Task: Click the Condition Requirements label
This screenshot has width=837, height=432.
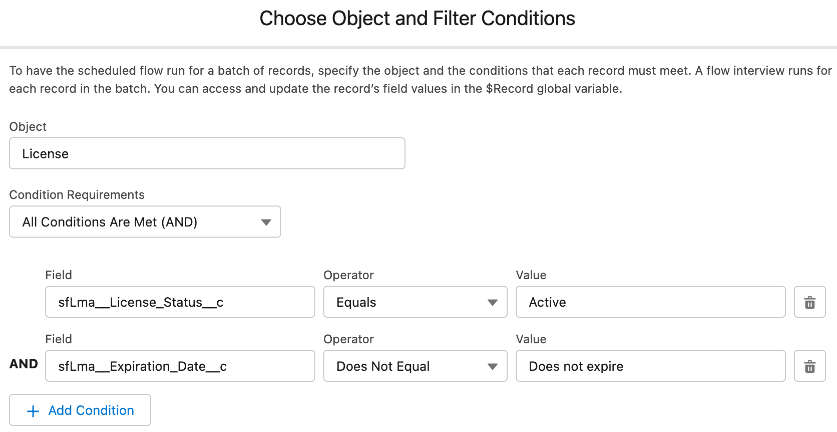Action: tap(77, 194)
